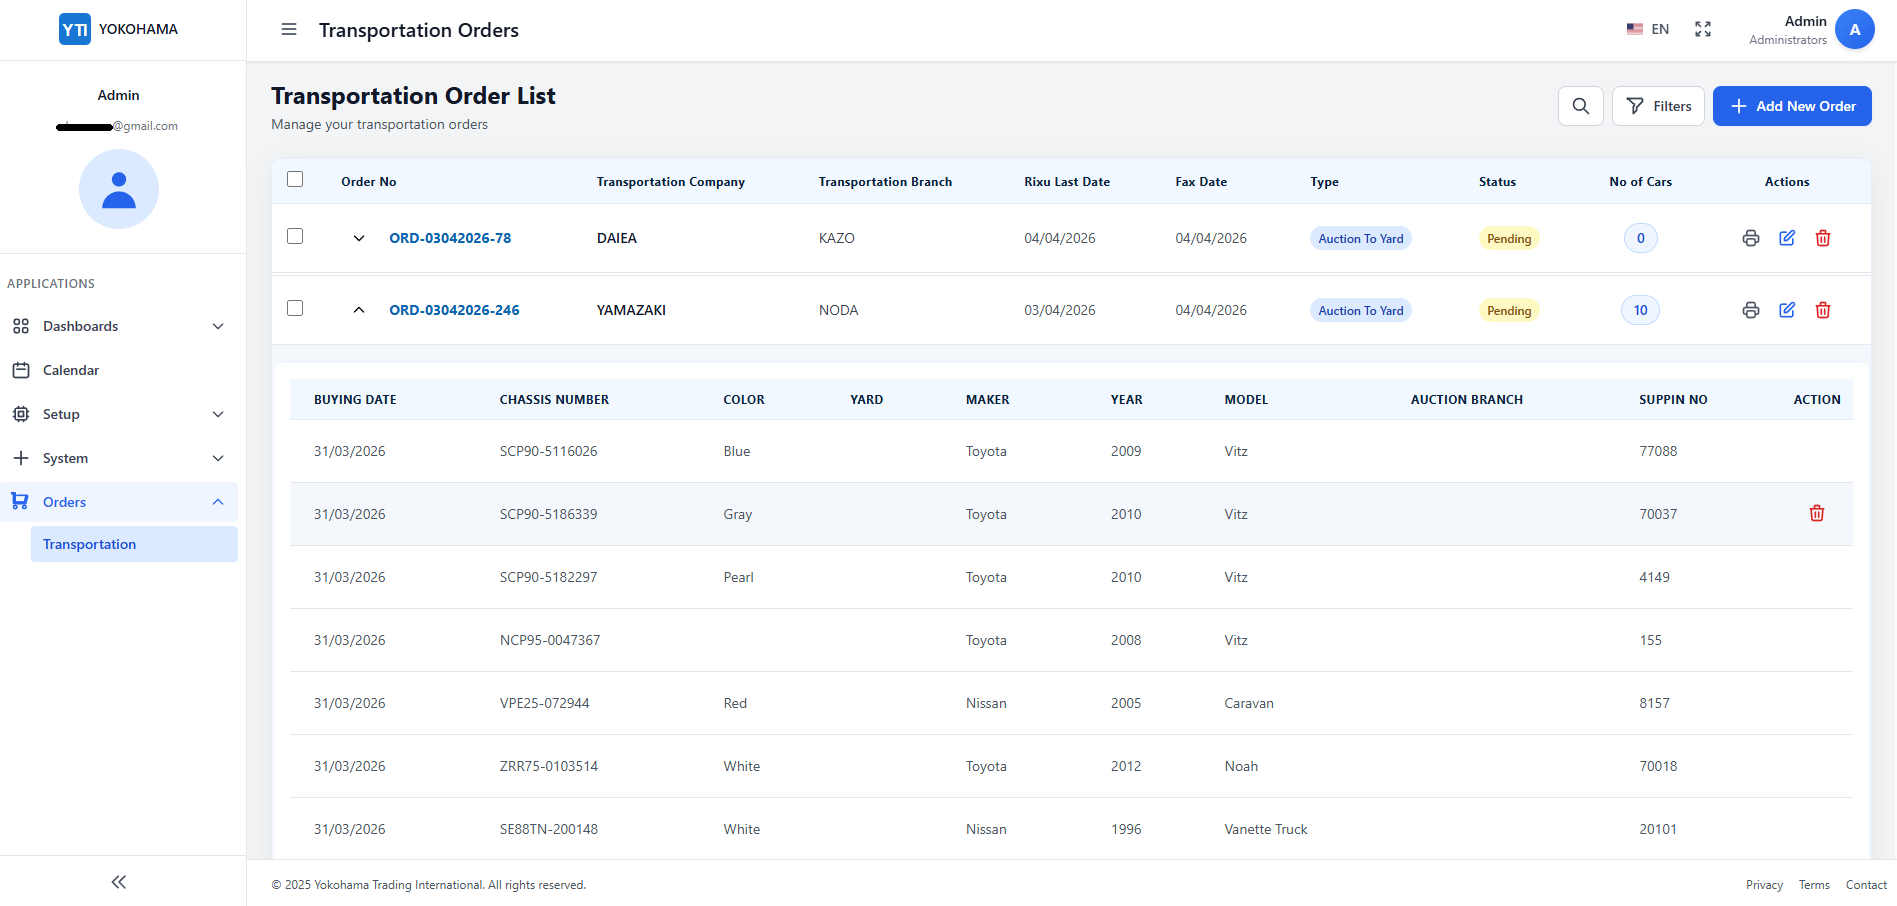
Task: Expand the Dashboards menu
Action: [119, 326]
